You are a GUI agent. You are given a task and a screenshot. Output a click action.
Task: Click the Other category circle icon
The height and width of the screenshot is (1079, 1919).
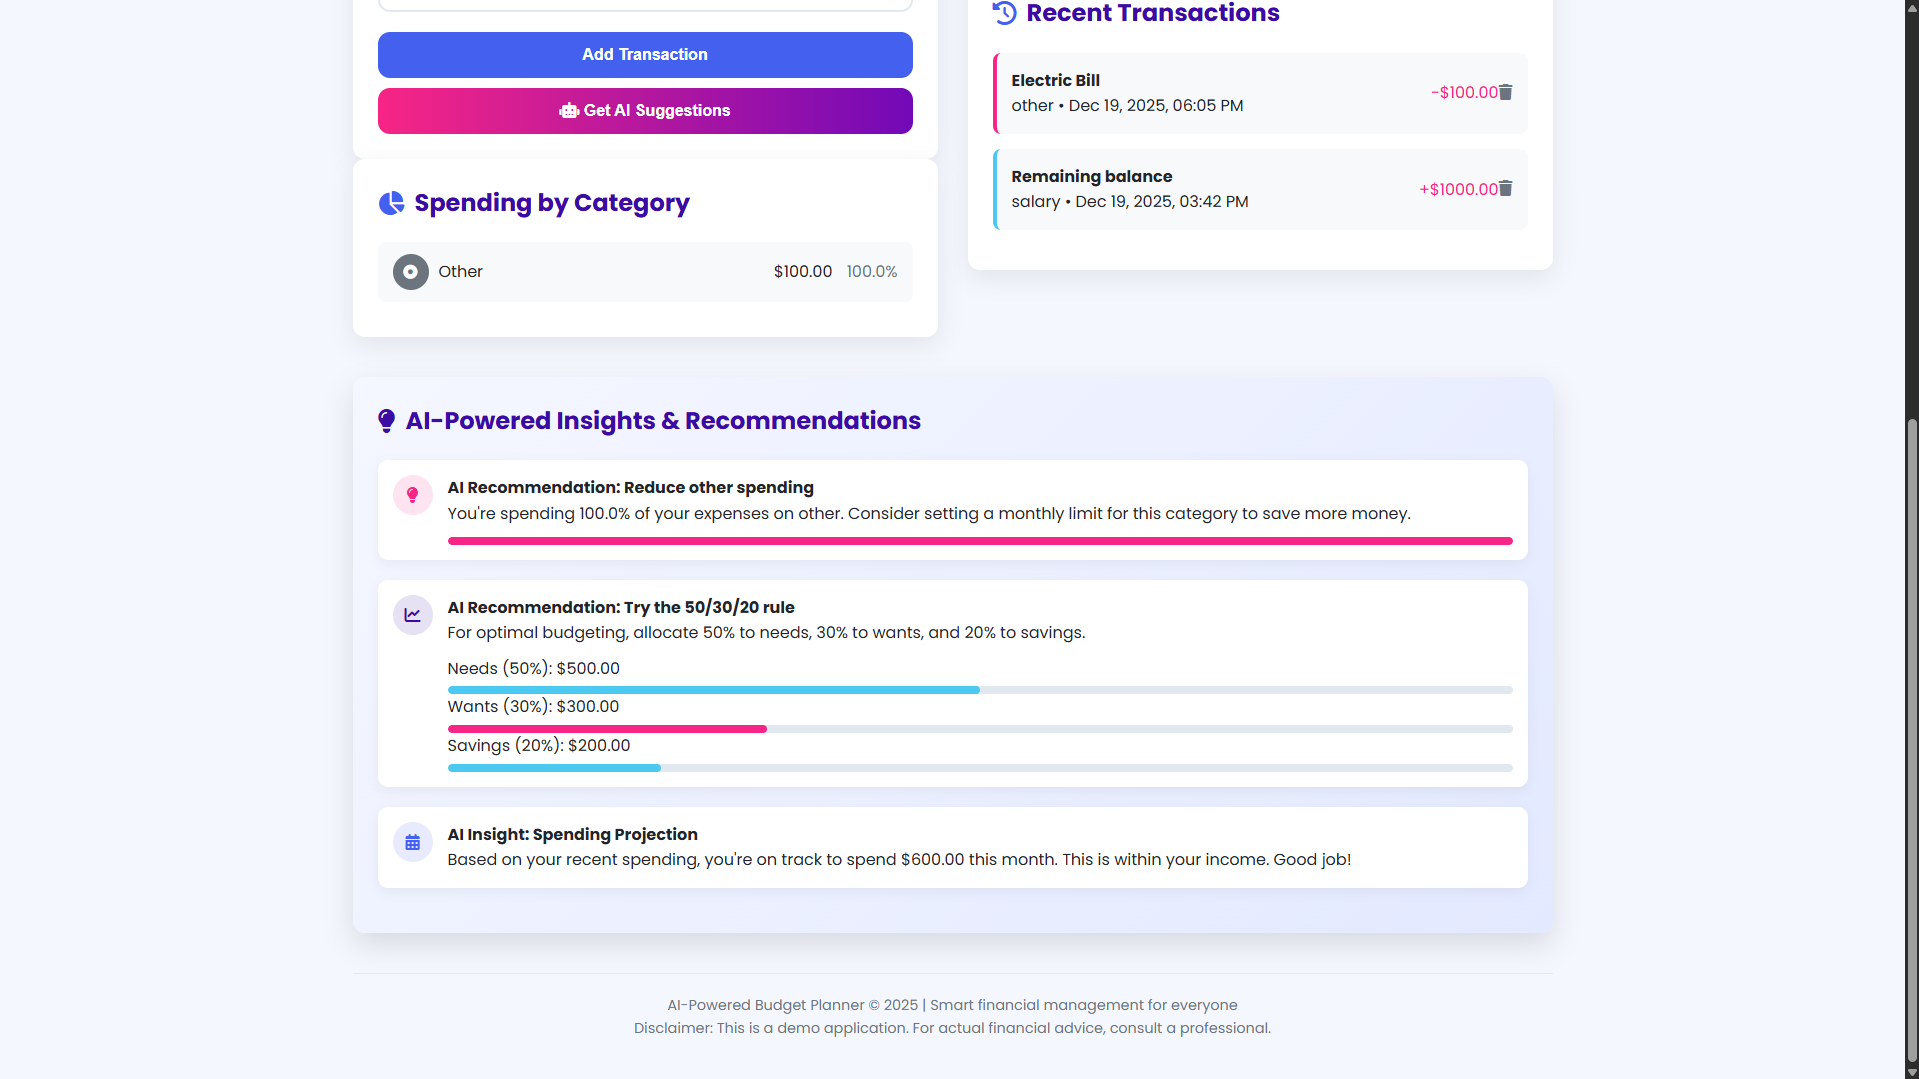[x=410, y=272]
